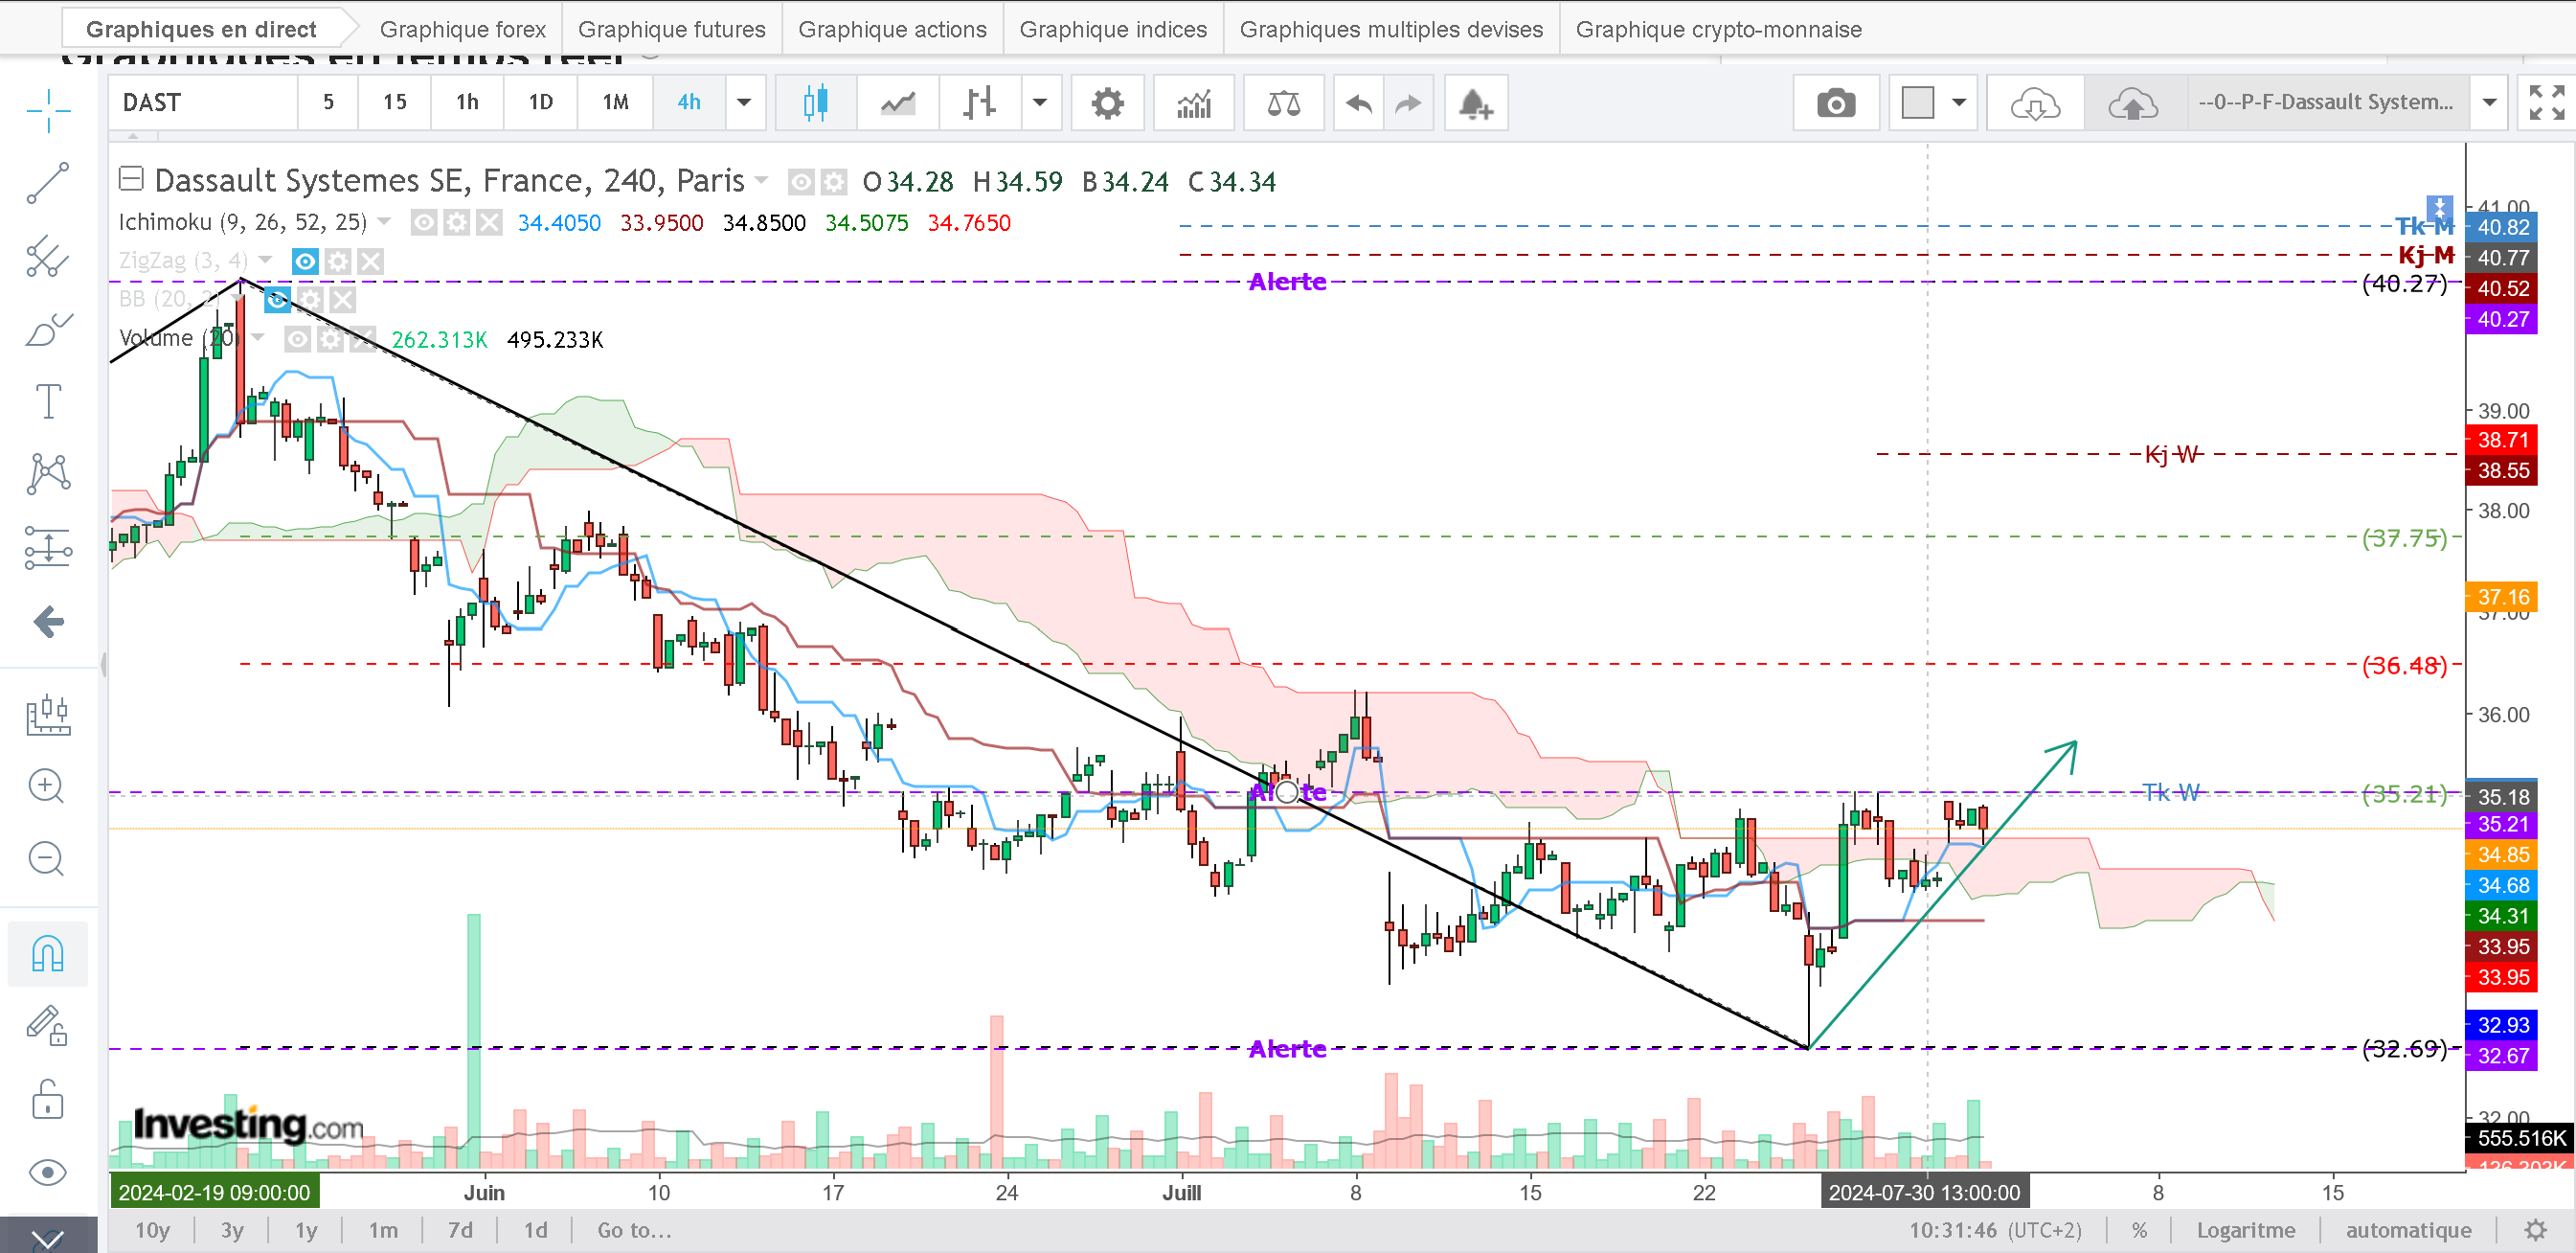Screen dimensions: 2576x1253
Task: Open saved layout Dassault System dropdown
Action: (2489, 103)
